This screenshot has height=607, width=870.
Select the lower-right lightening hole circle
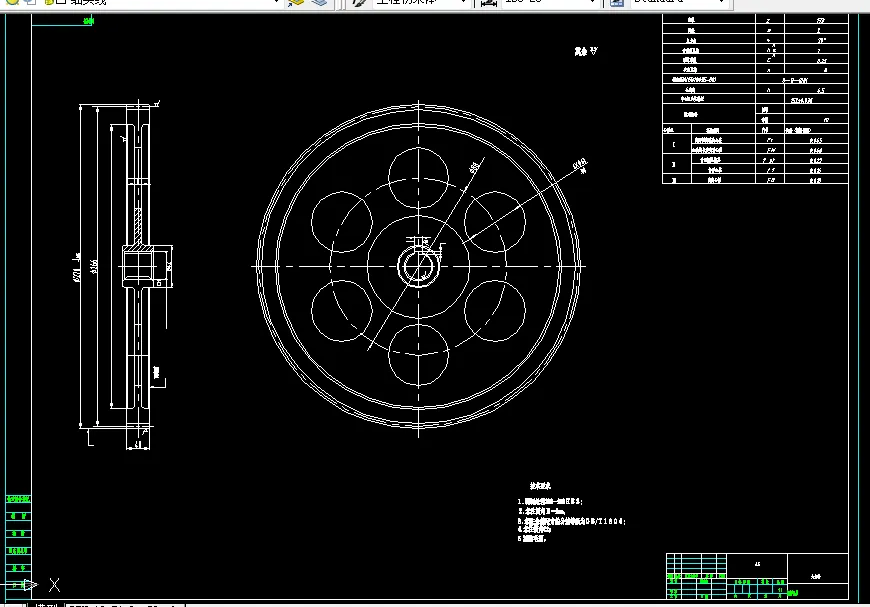point(495,311)
